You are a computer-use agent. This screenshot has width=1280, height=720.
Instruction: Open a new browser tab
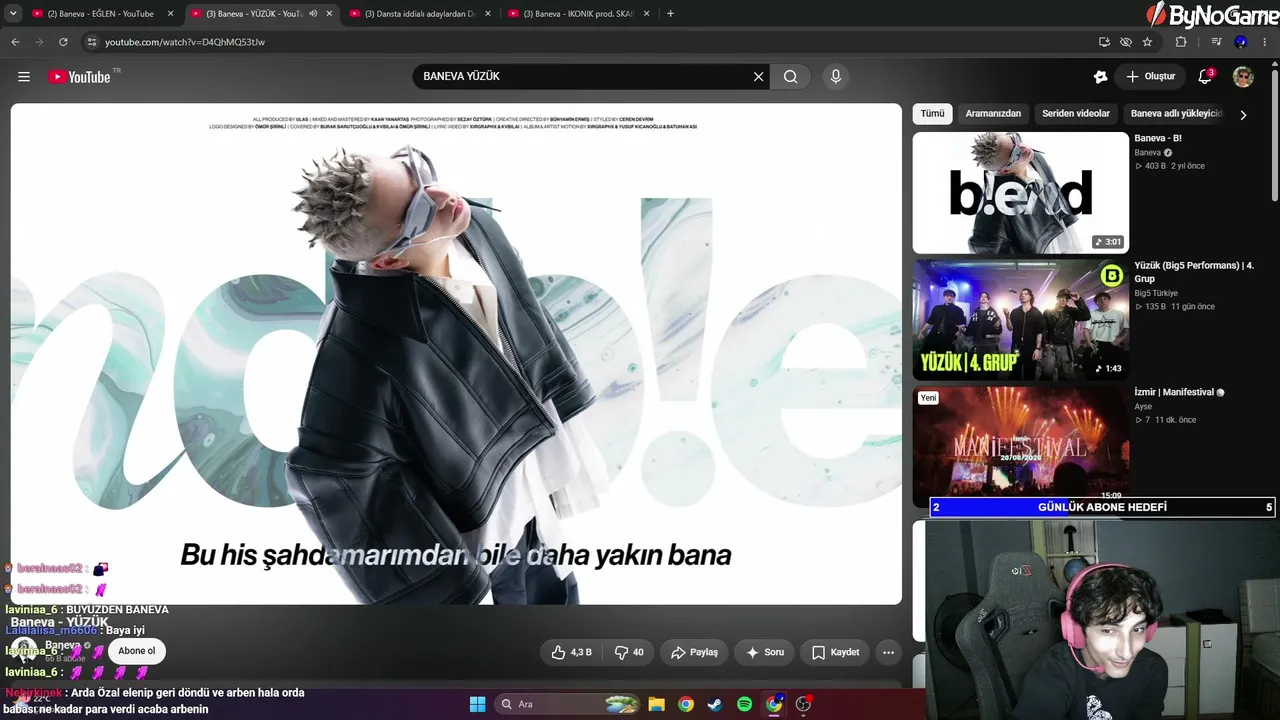(x=670, y=14)
